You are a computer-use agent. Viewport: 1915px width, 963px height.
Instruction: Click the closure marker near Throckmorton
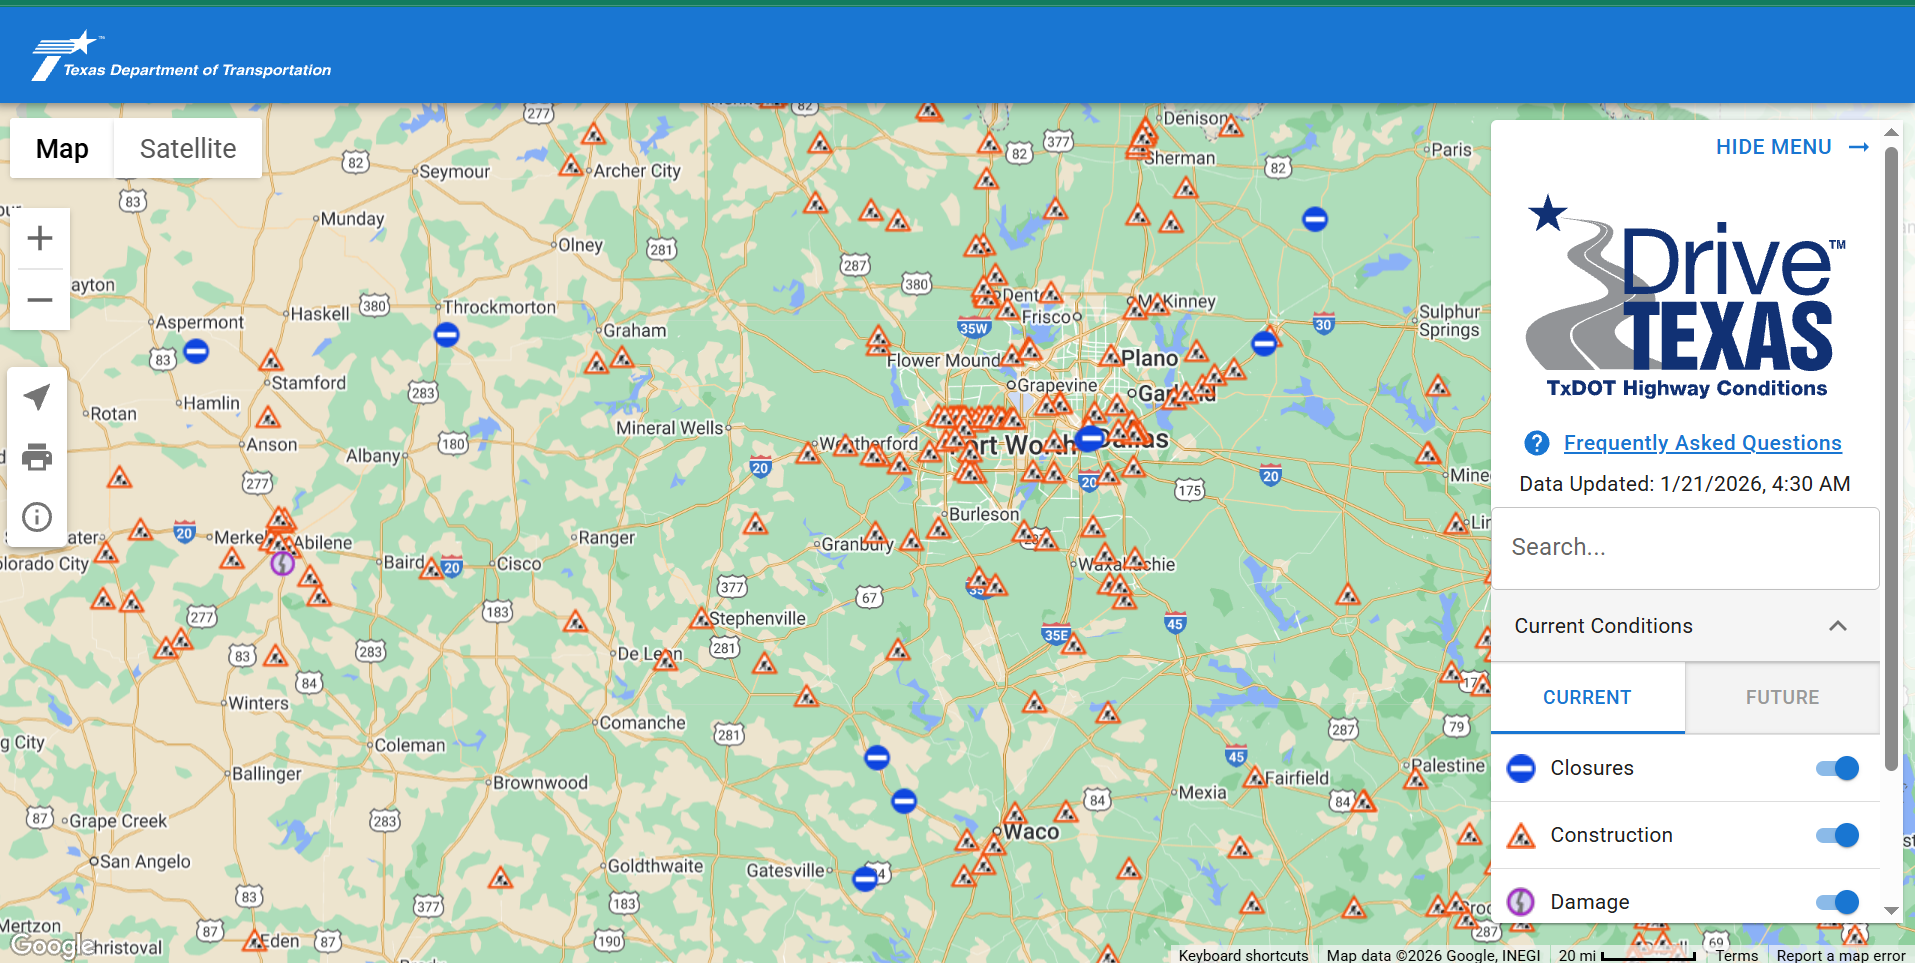pos(447,335)
